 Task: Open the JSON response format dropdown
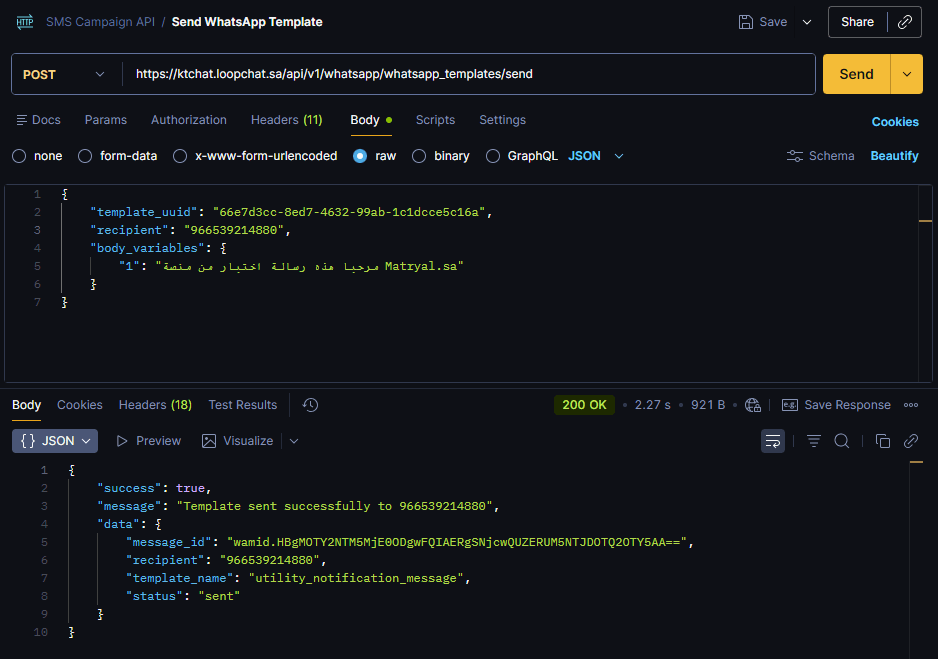coord(55,441)
